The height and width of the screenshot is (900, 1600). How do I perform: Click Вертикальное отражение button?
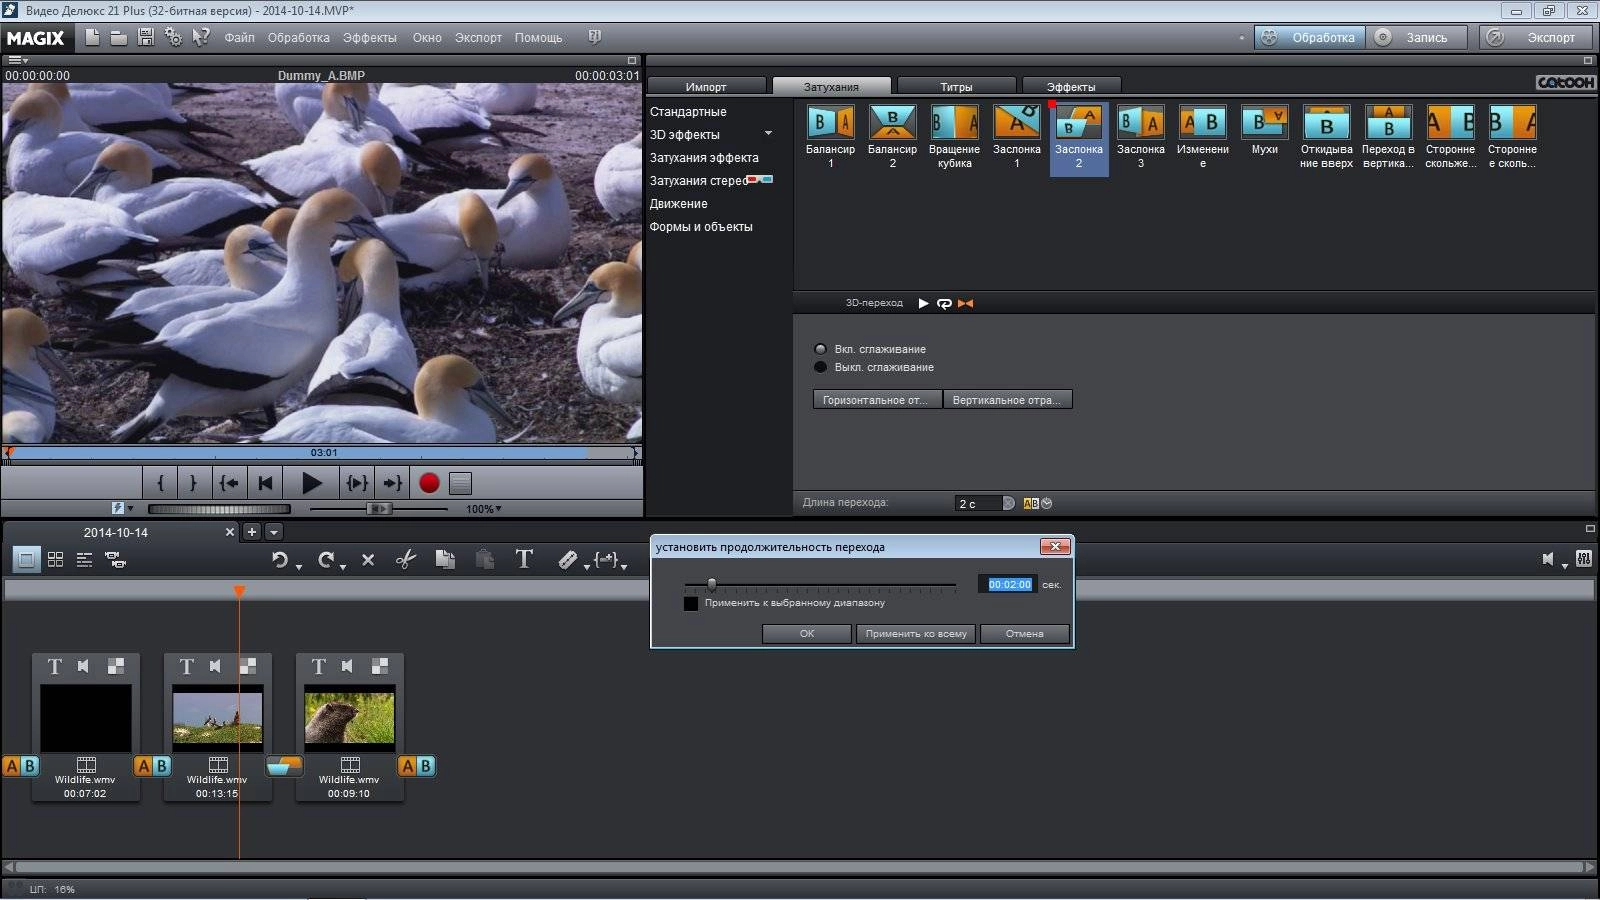click(1007, 400)
